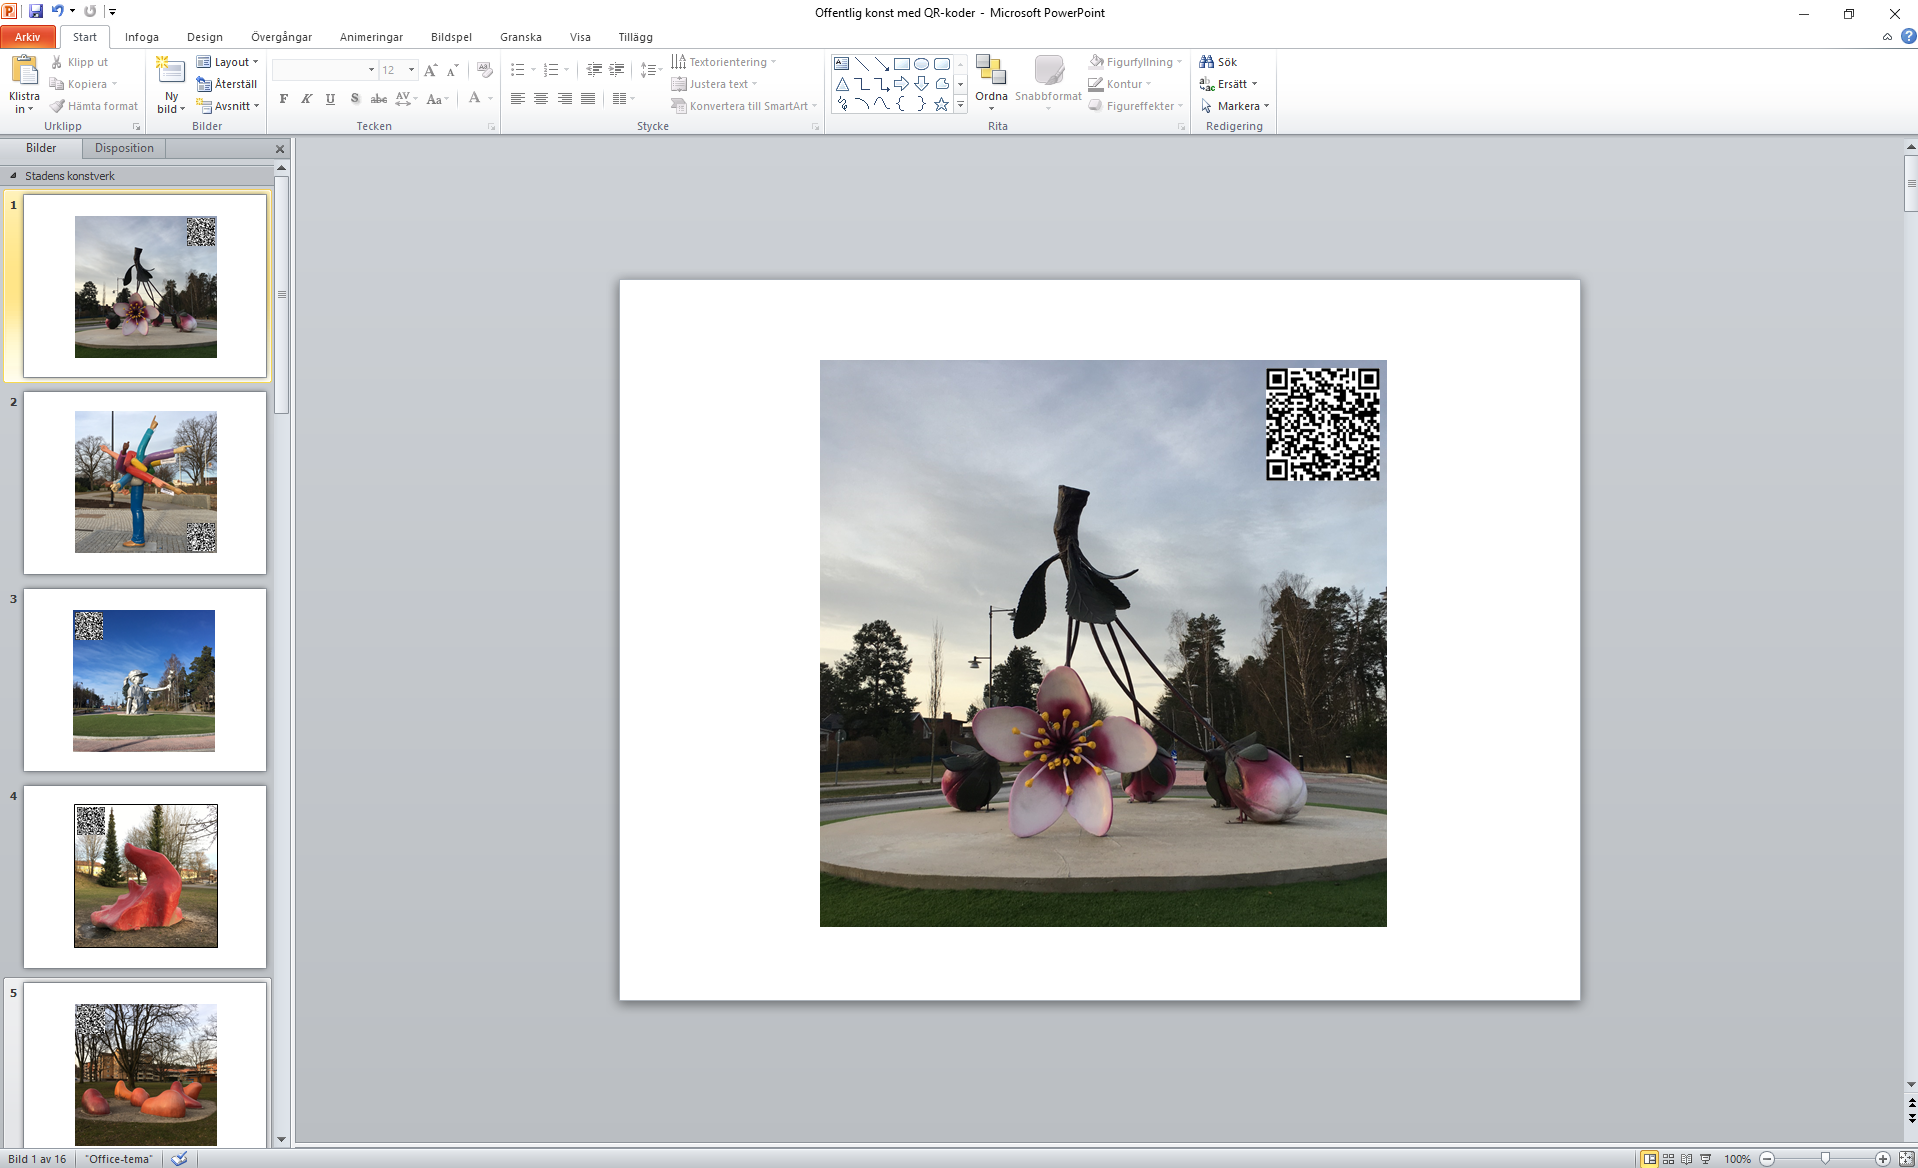
Task: Open the Ersätt dropdown
Action: pos(1228,84)
